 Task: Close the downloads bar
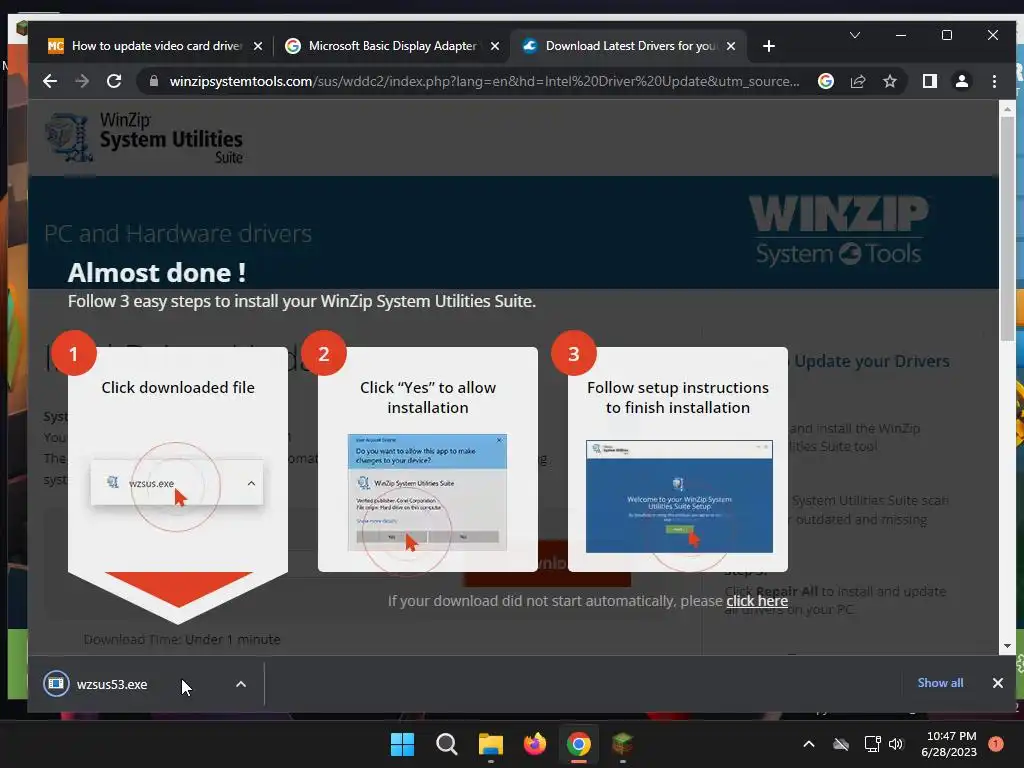point(997,682)
